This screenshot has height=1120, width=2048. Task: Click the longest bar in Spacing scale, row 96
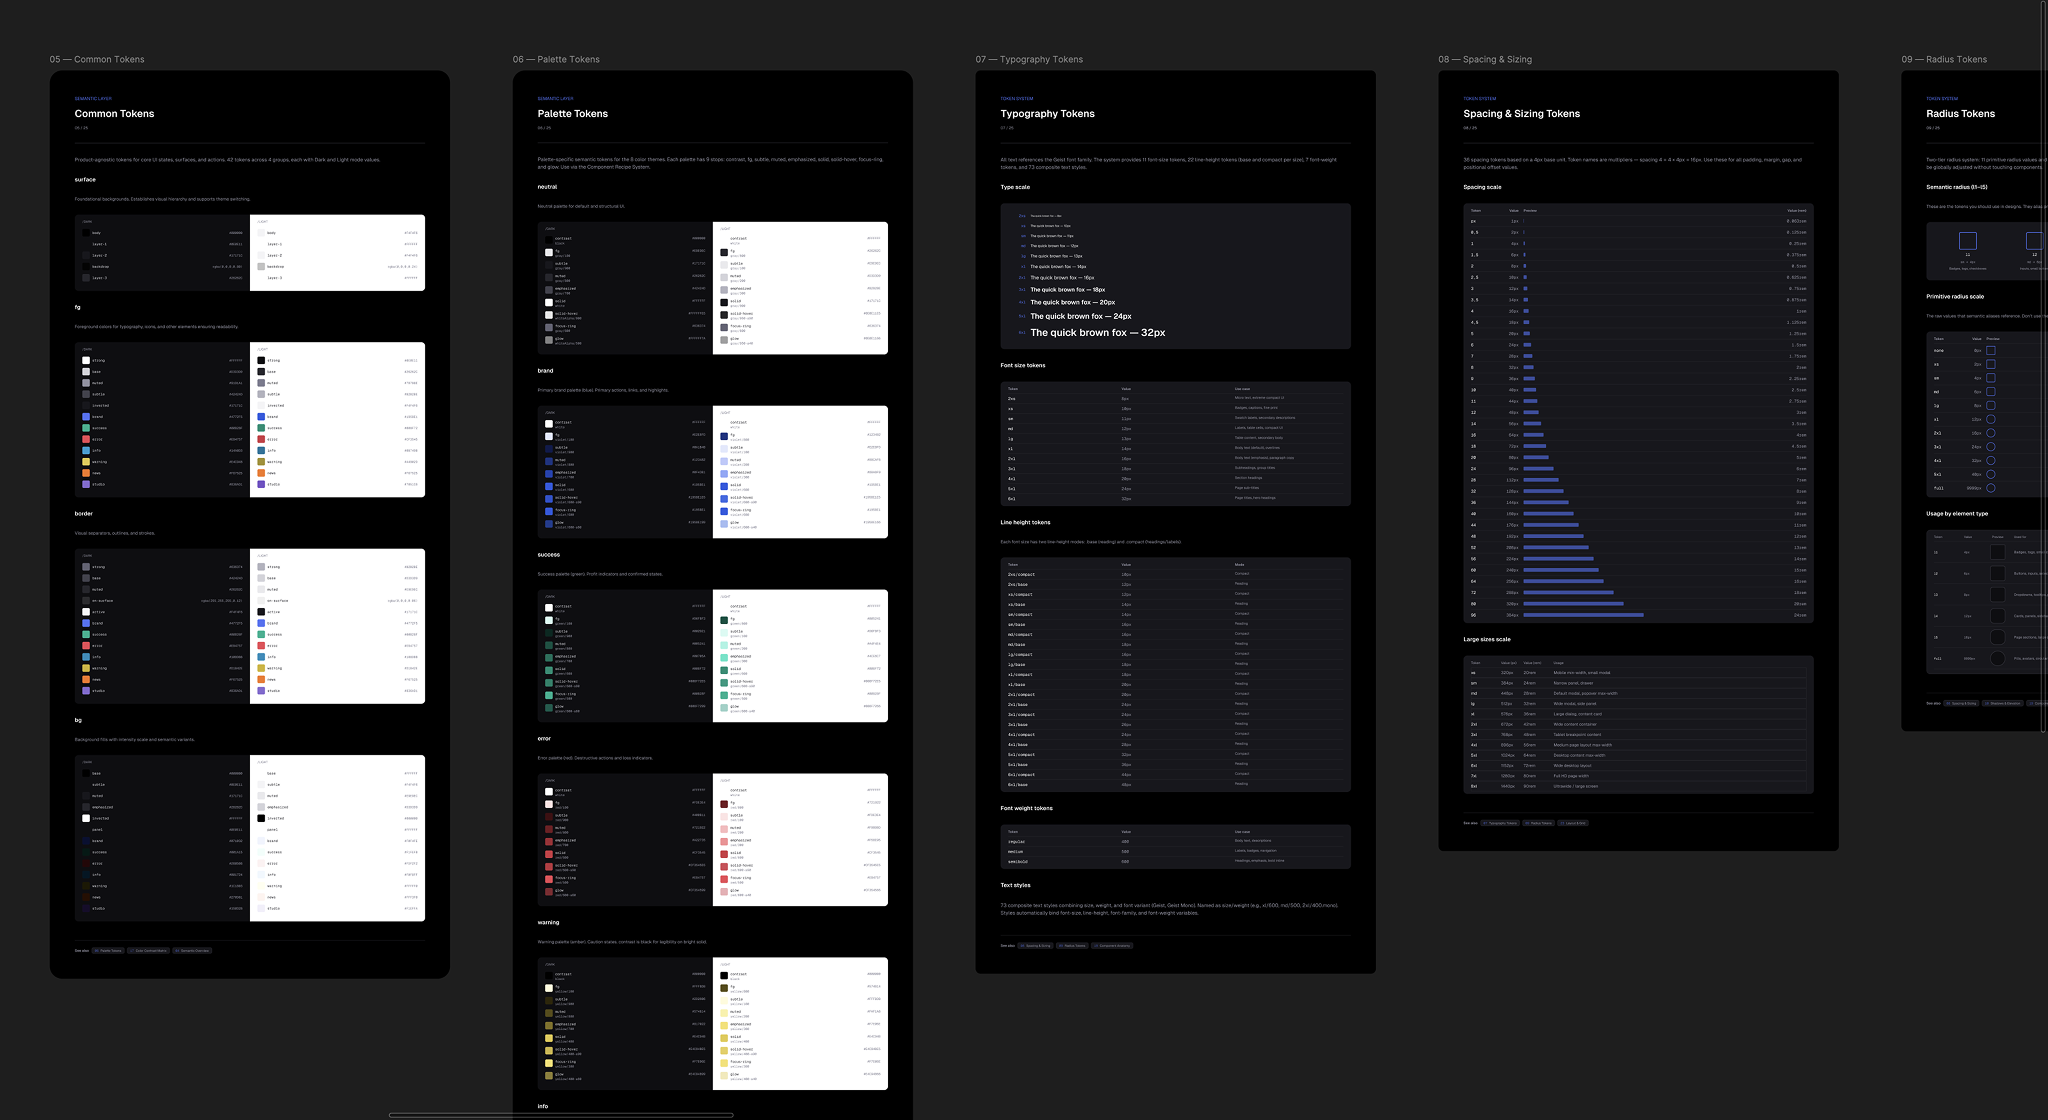pyautogui.click(x=1583, y=615)
